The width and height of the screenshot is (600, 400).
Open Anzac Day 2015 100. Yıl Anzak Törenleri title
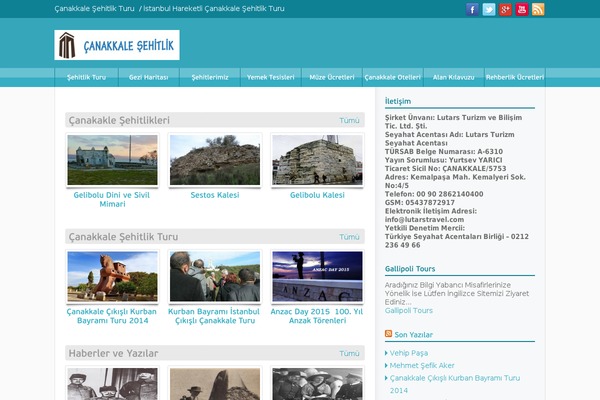coord(317,316)
